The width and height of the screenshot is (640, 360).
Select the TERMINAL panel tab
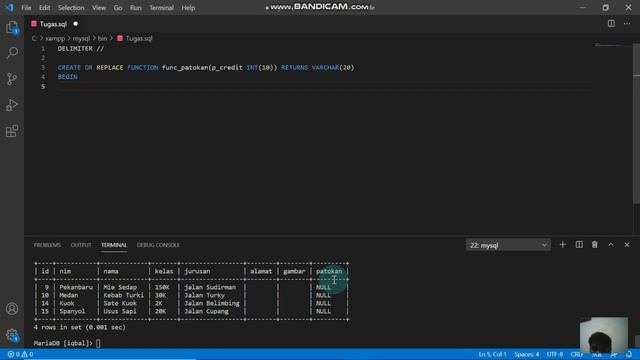coord(114,245)
